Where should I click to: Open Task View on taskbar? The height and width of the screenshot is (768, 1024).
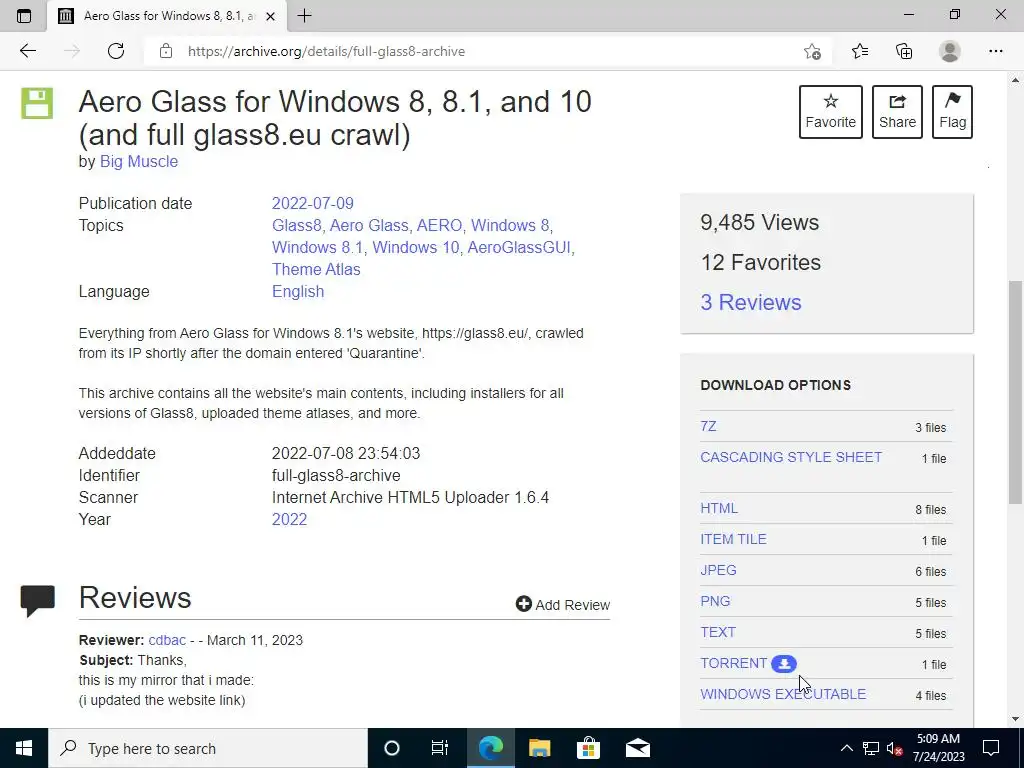(x=440, y=748)
